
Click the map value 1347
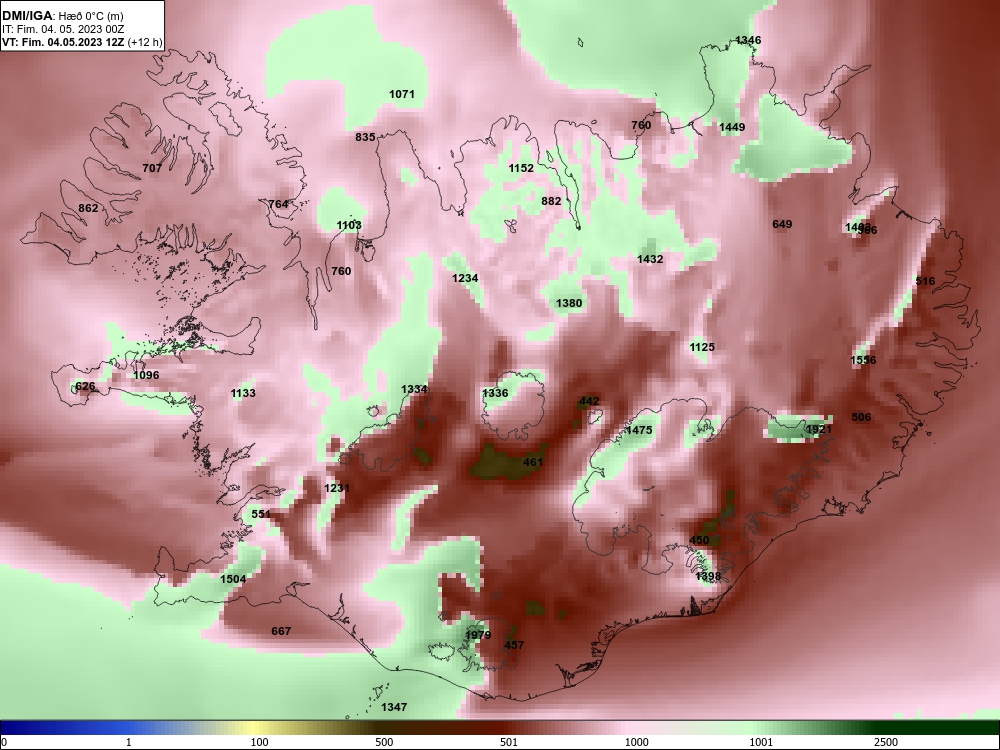click(394, 707)
